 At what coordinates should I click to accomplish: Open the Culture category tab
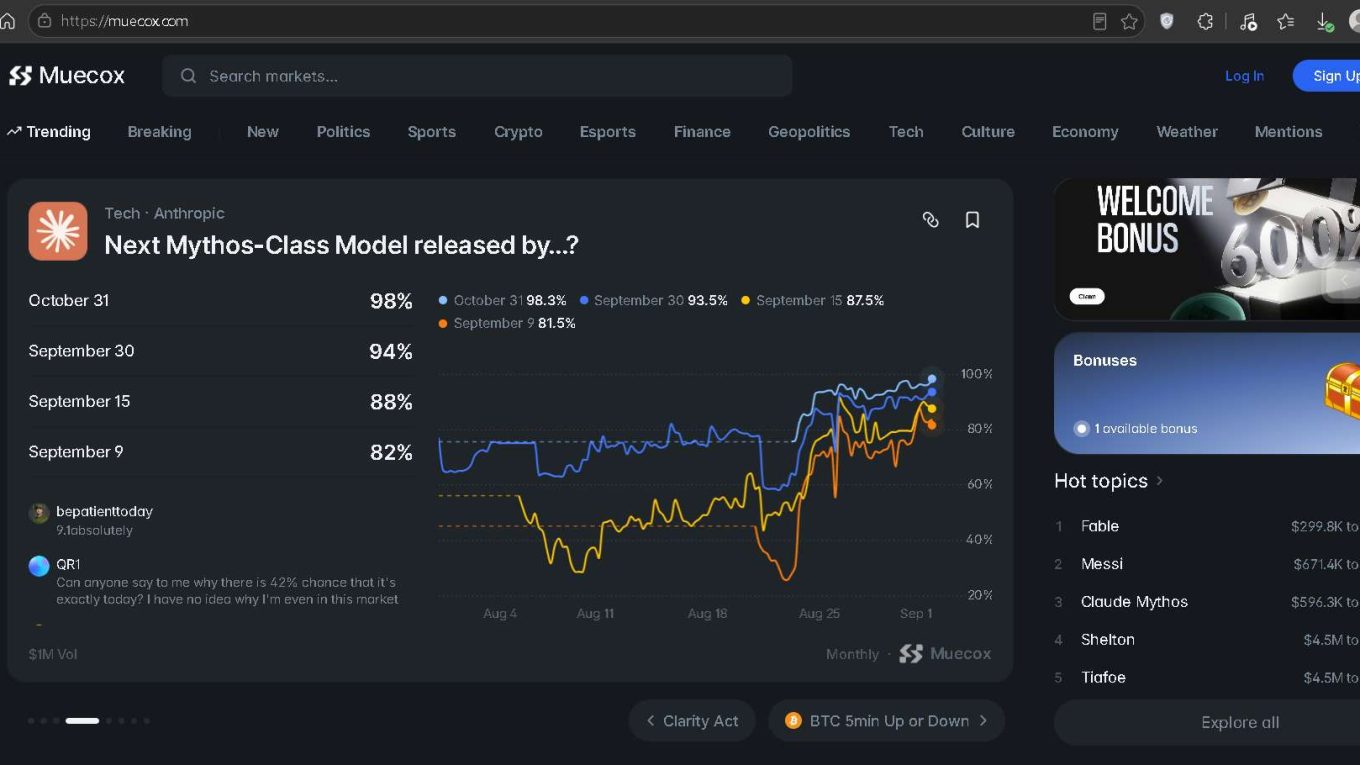988,132
